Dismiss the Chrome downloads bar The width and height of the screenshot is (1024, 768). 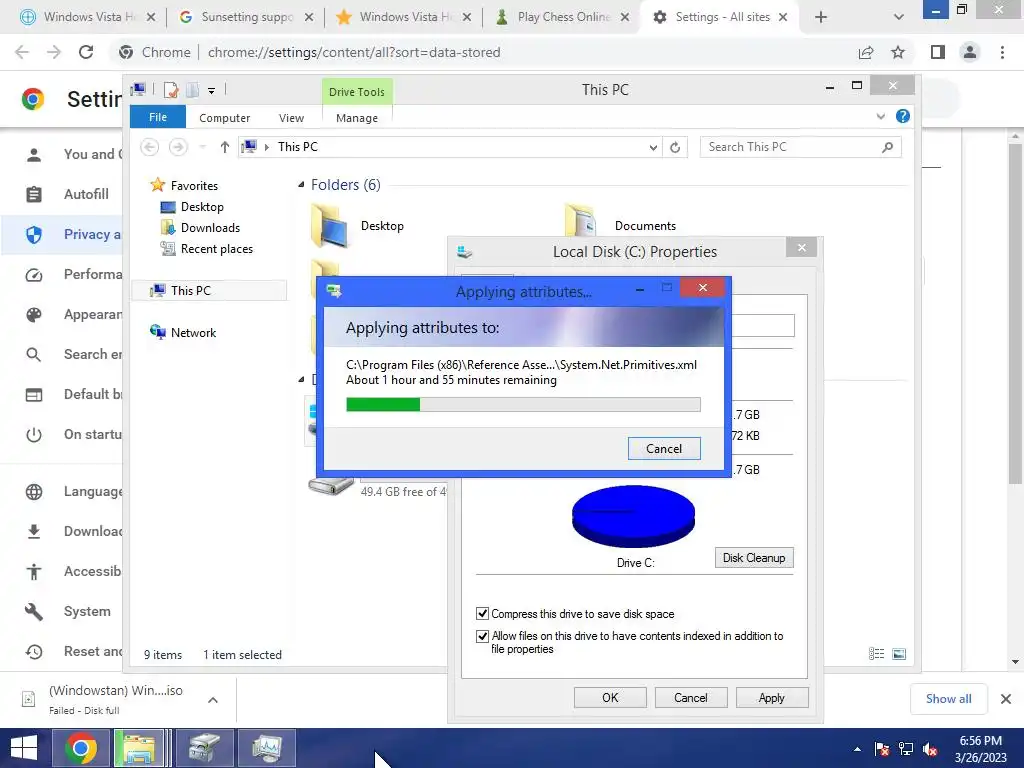(x=1006, y=699)
